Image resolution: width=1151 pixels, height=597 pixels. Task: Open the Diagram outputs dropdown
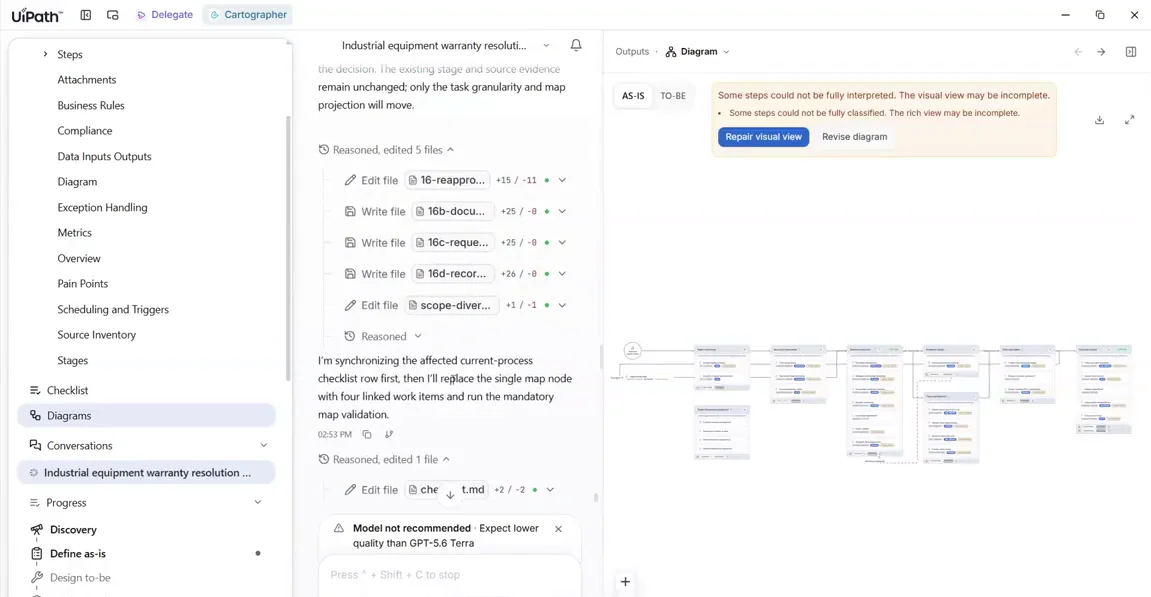click(697, 52)
